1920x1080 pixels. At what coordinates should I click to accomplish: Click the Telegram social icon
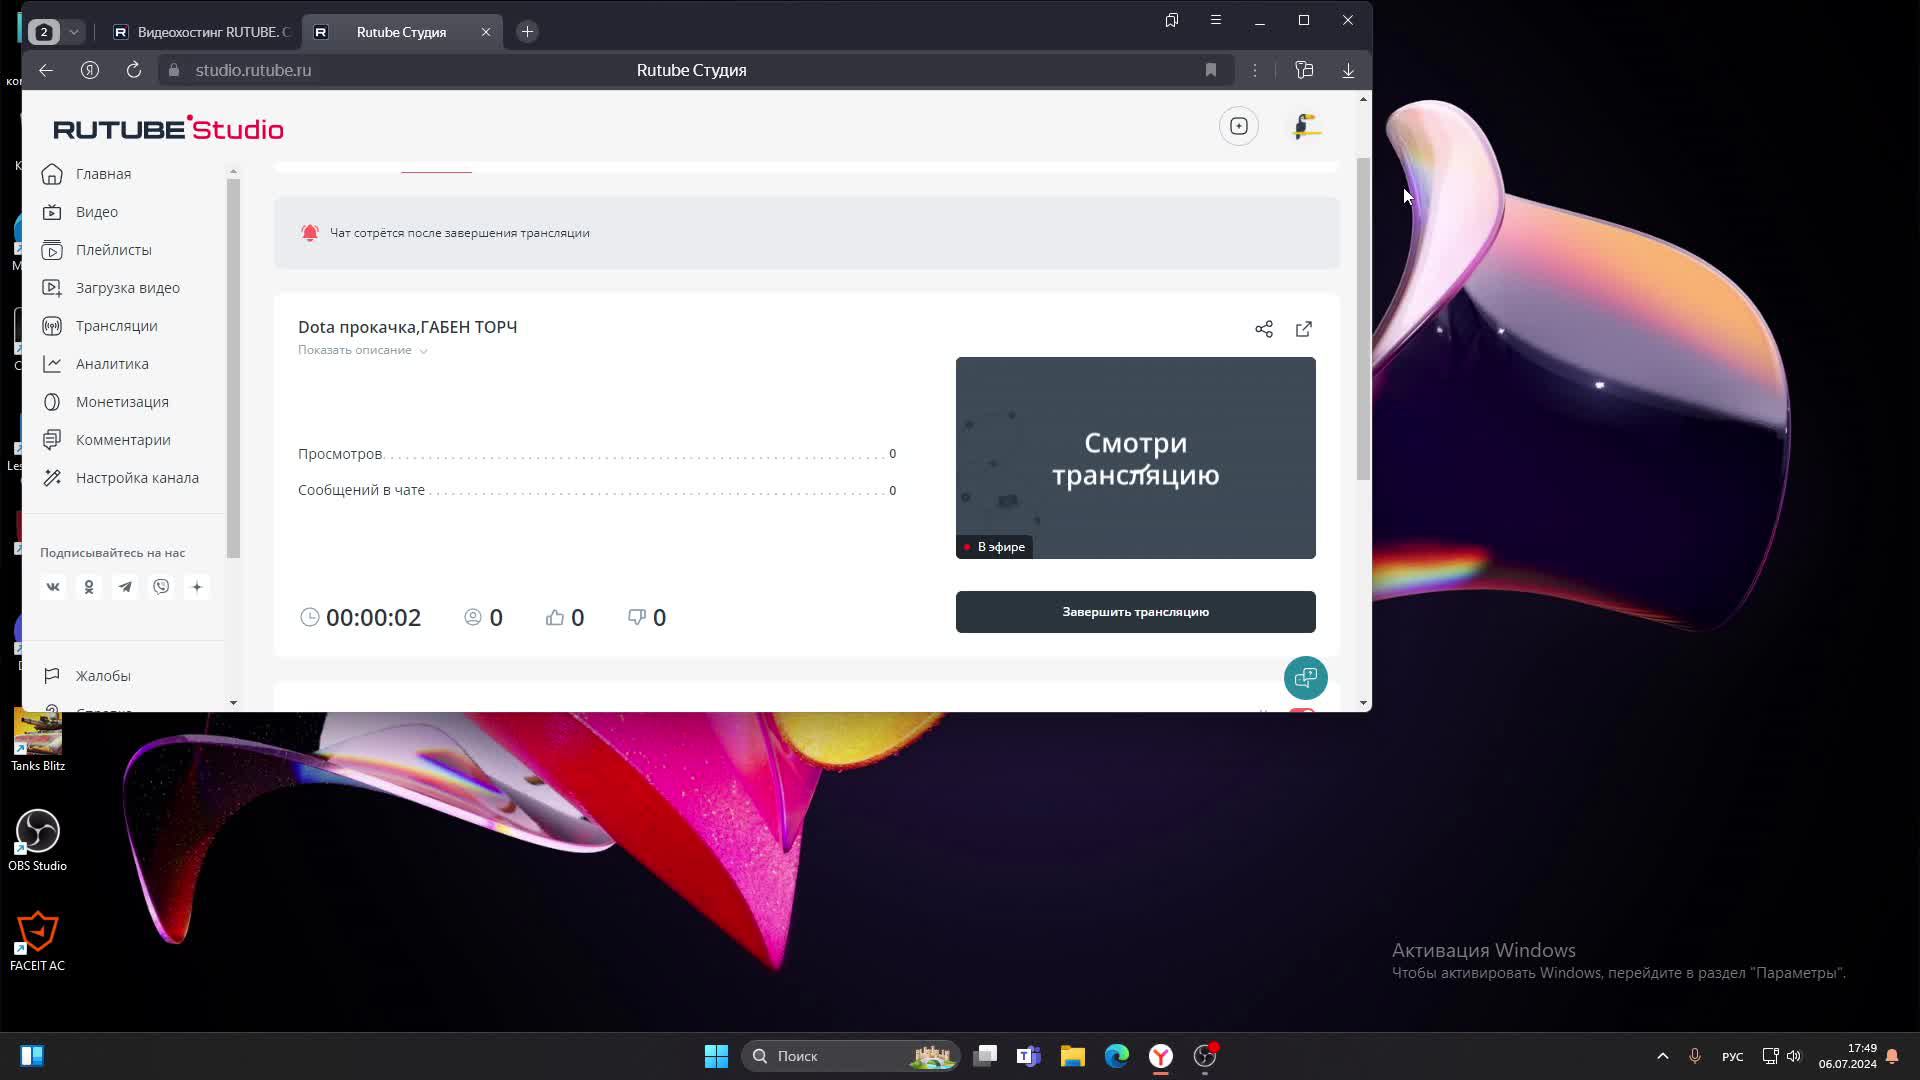pyautogui.click(x=125, y=587)
